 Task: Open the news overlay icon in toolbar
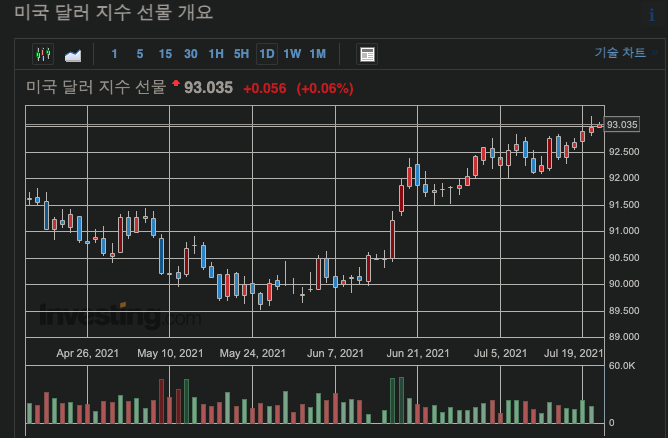point(367,54)
